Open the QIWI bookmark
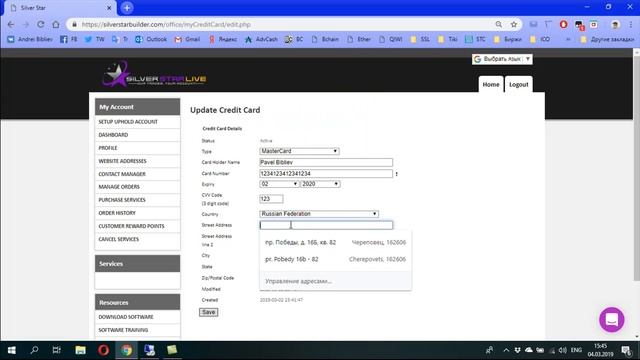 coord(391,39)
